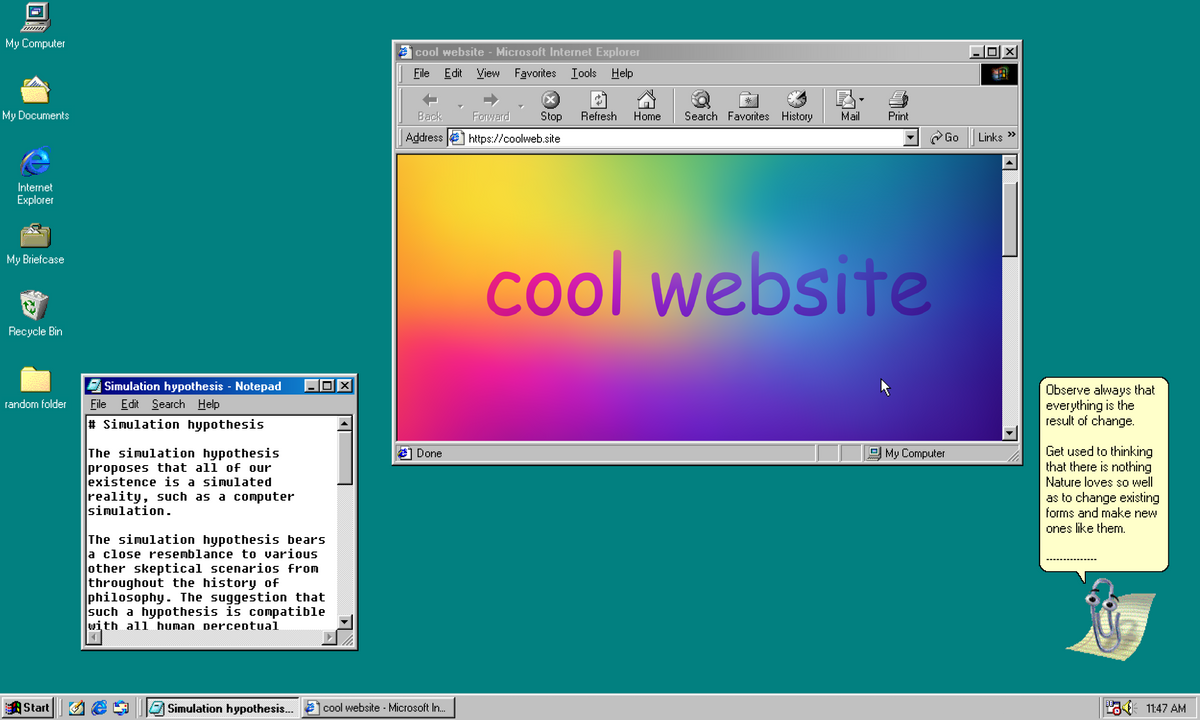Click the Notepad vertical scrollbar down arrow
This screenshot has width=1200, height=720.
(345, 621)
